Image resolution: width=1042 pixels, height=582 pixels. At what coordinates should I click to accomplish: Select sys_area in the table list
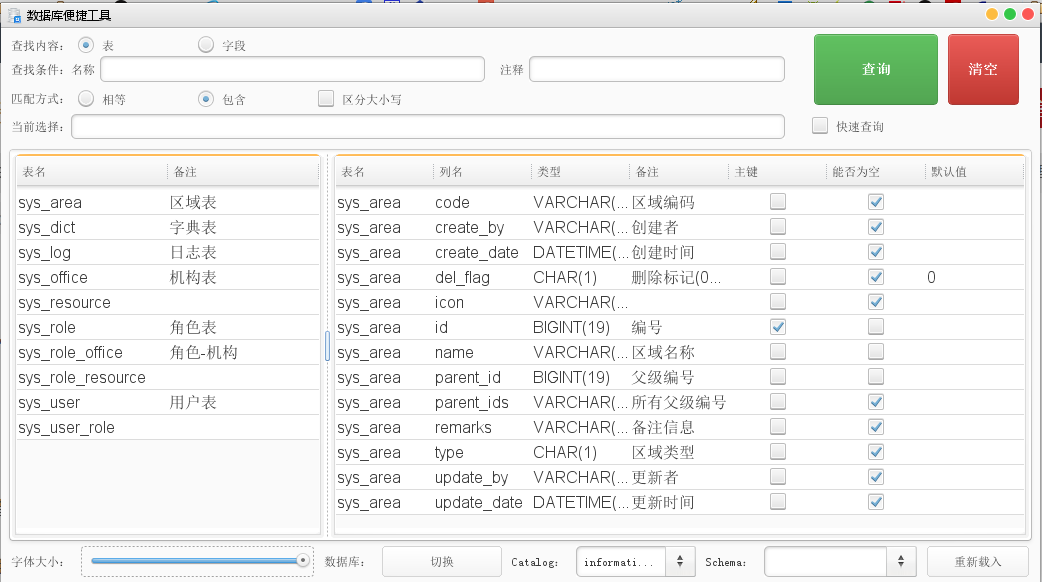tap(168, 203)
